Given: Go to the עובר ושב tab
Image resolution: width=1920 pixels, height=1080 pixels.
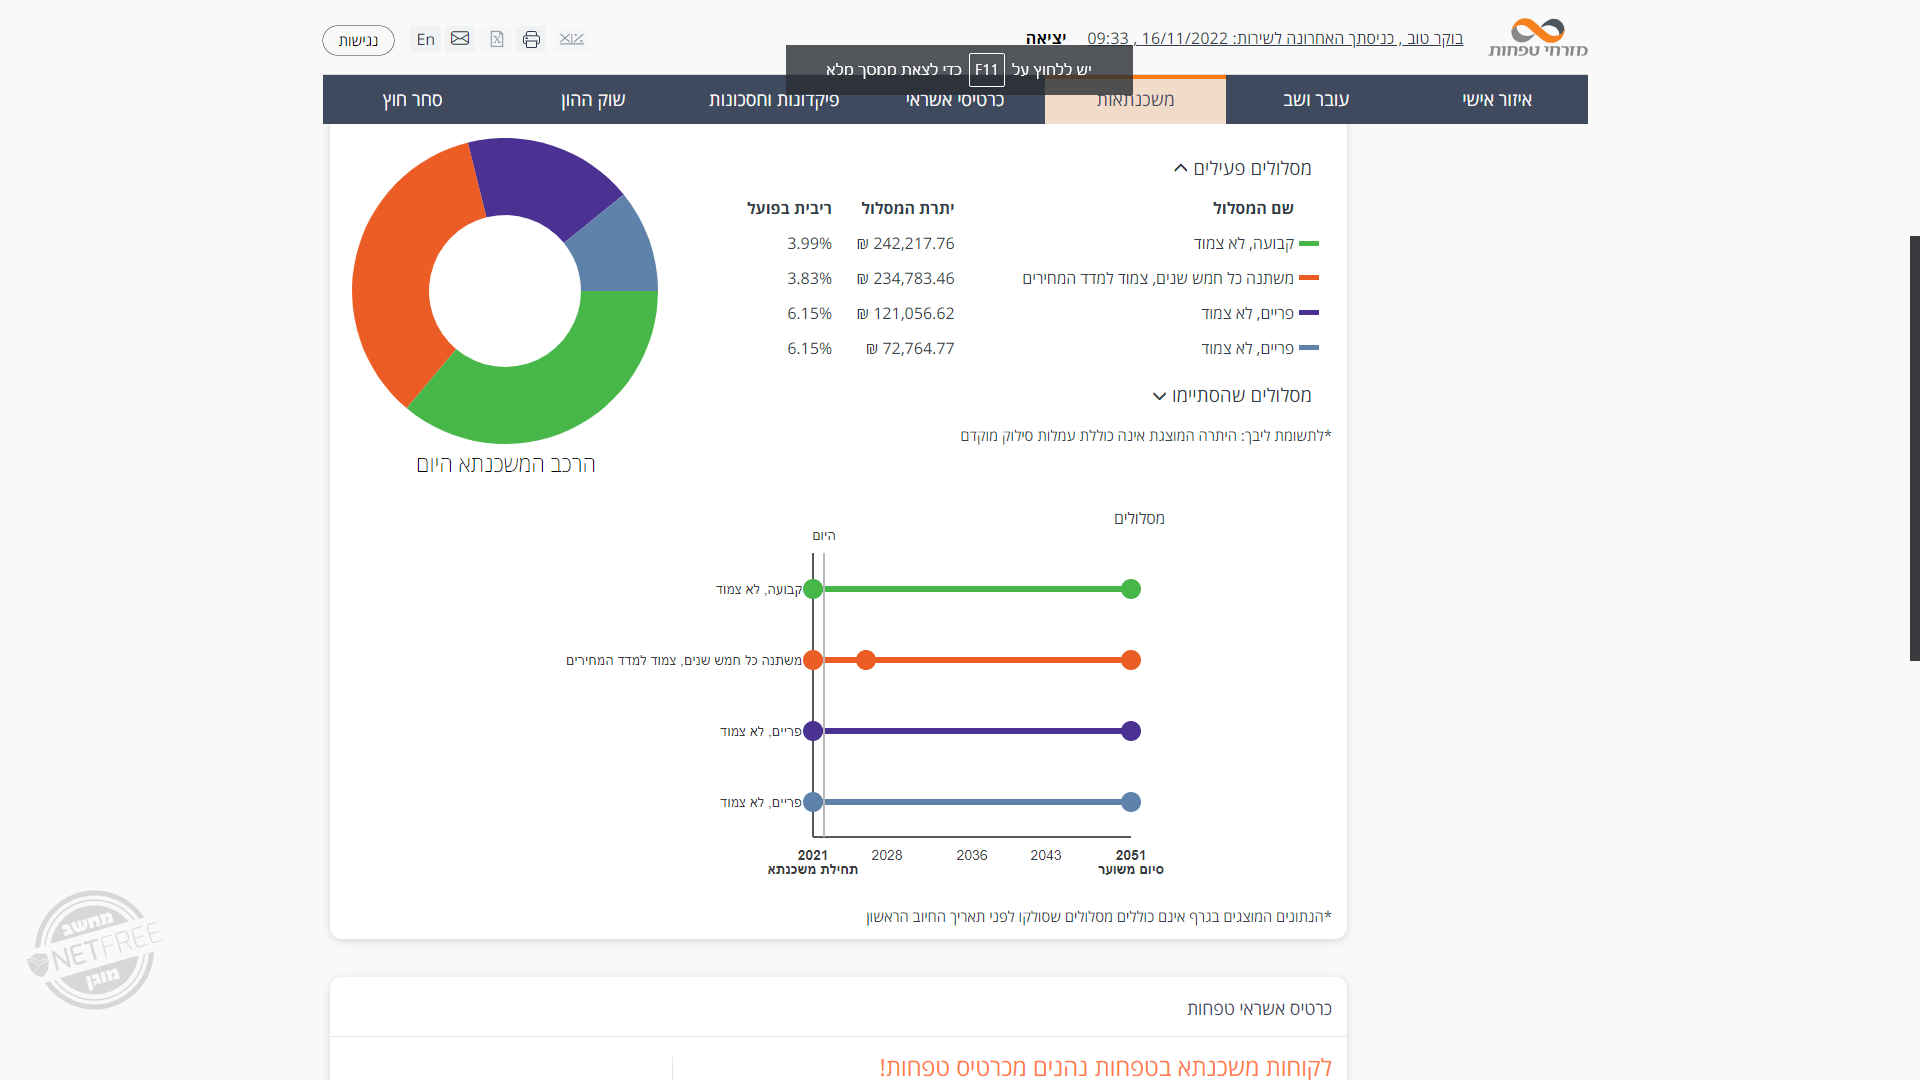Looking at the screenshot, I should pyautogui.click(x=1316, y=100).
